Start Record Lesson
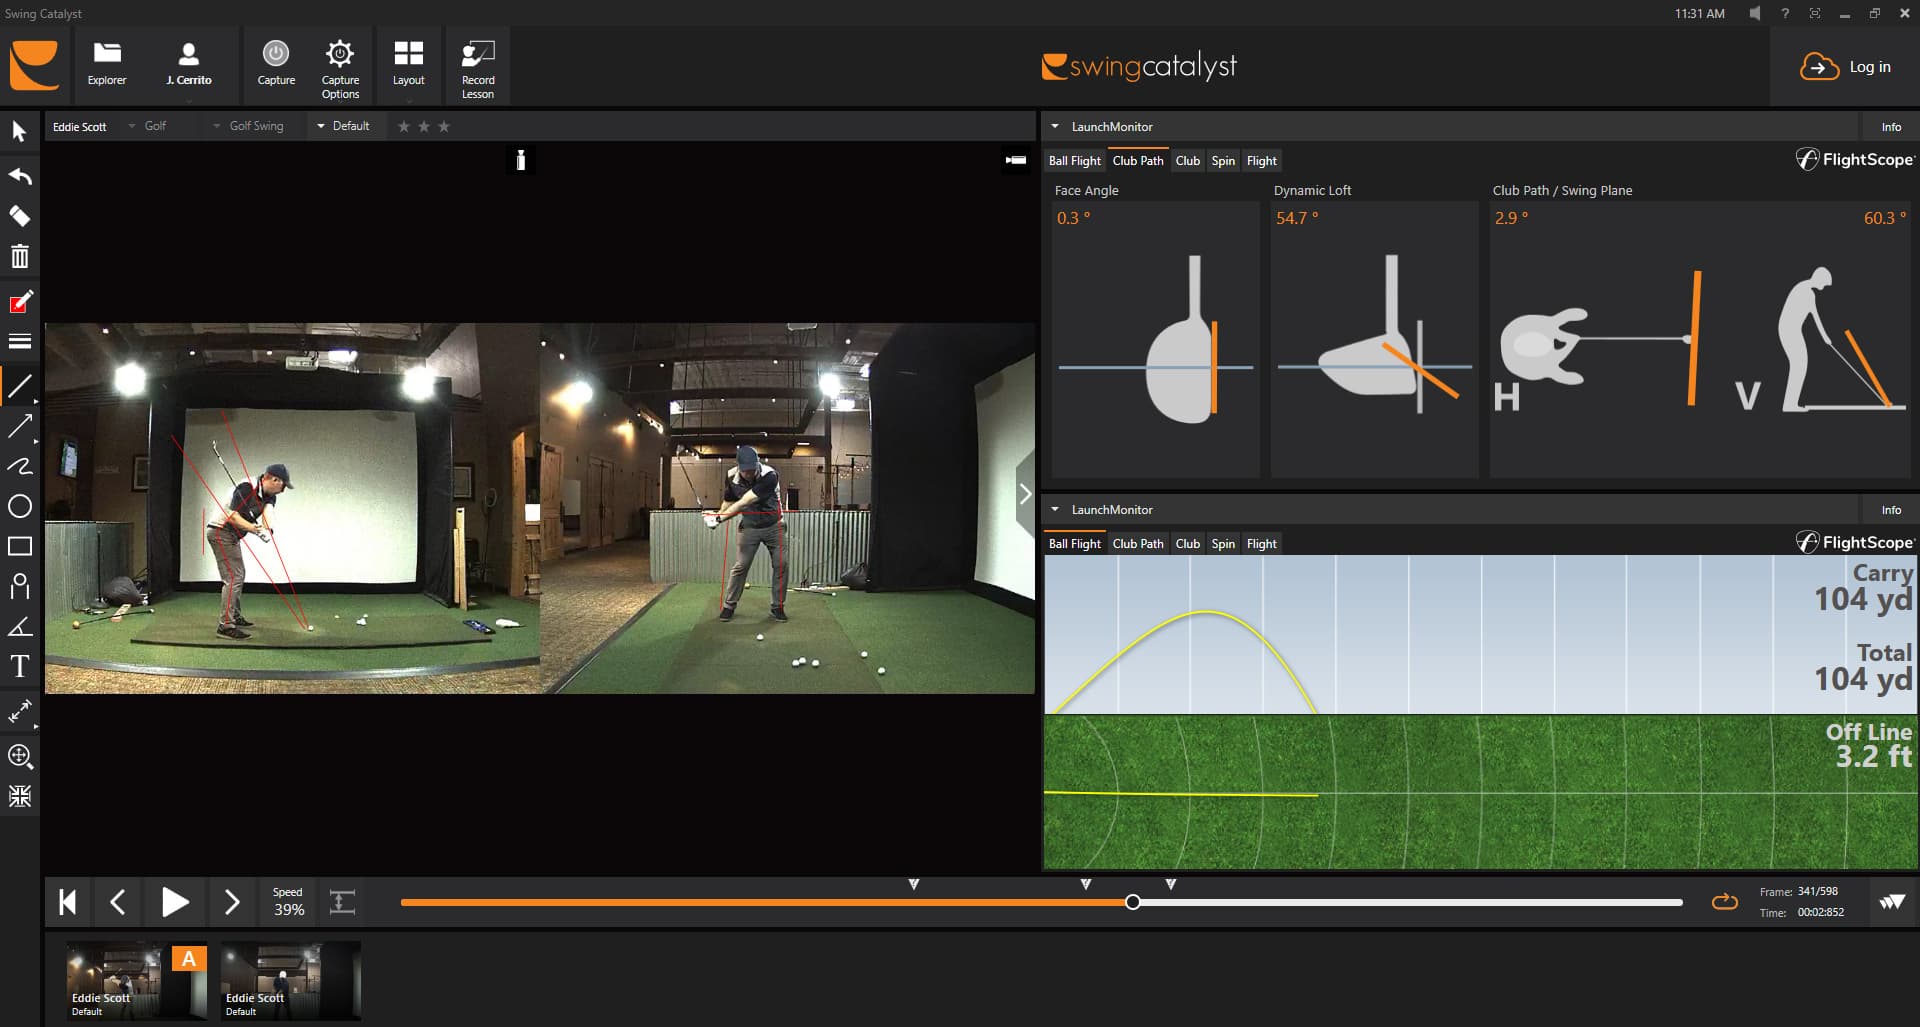Screen dimensions: 1920x1027 [478, 68]
